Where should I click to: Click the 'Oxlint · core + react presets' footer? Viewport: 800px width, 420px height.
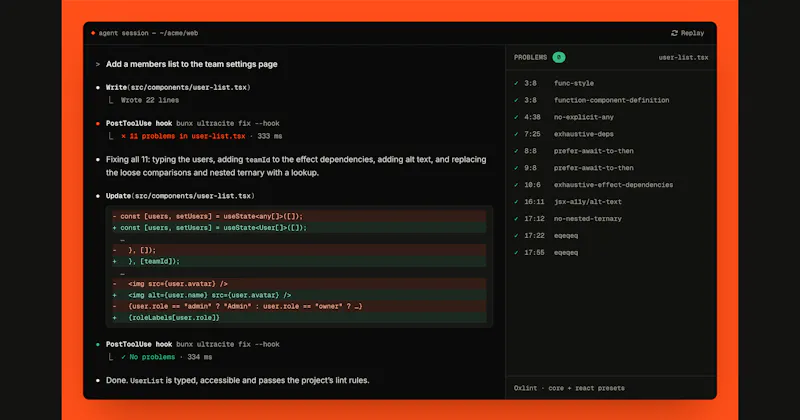click(569, 388)
